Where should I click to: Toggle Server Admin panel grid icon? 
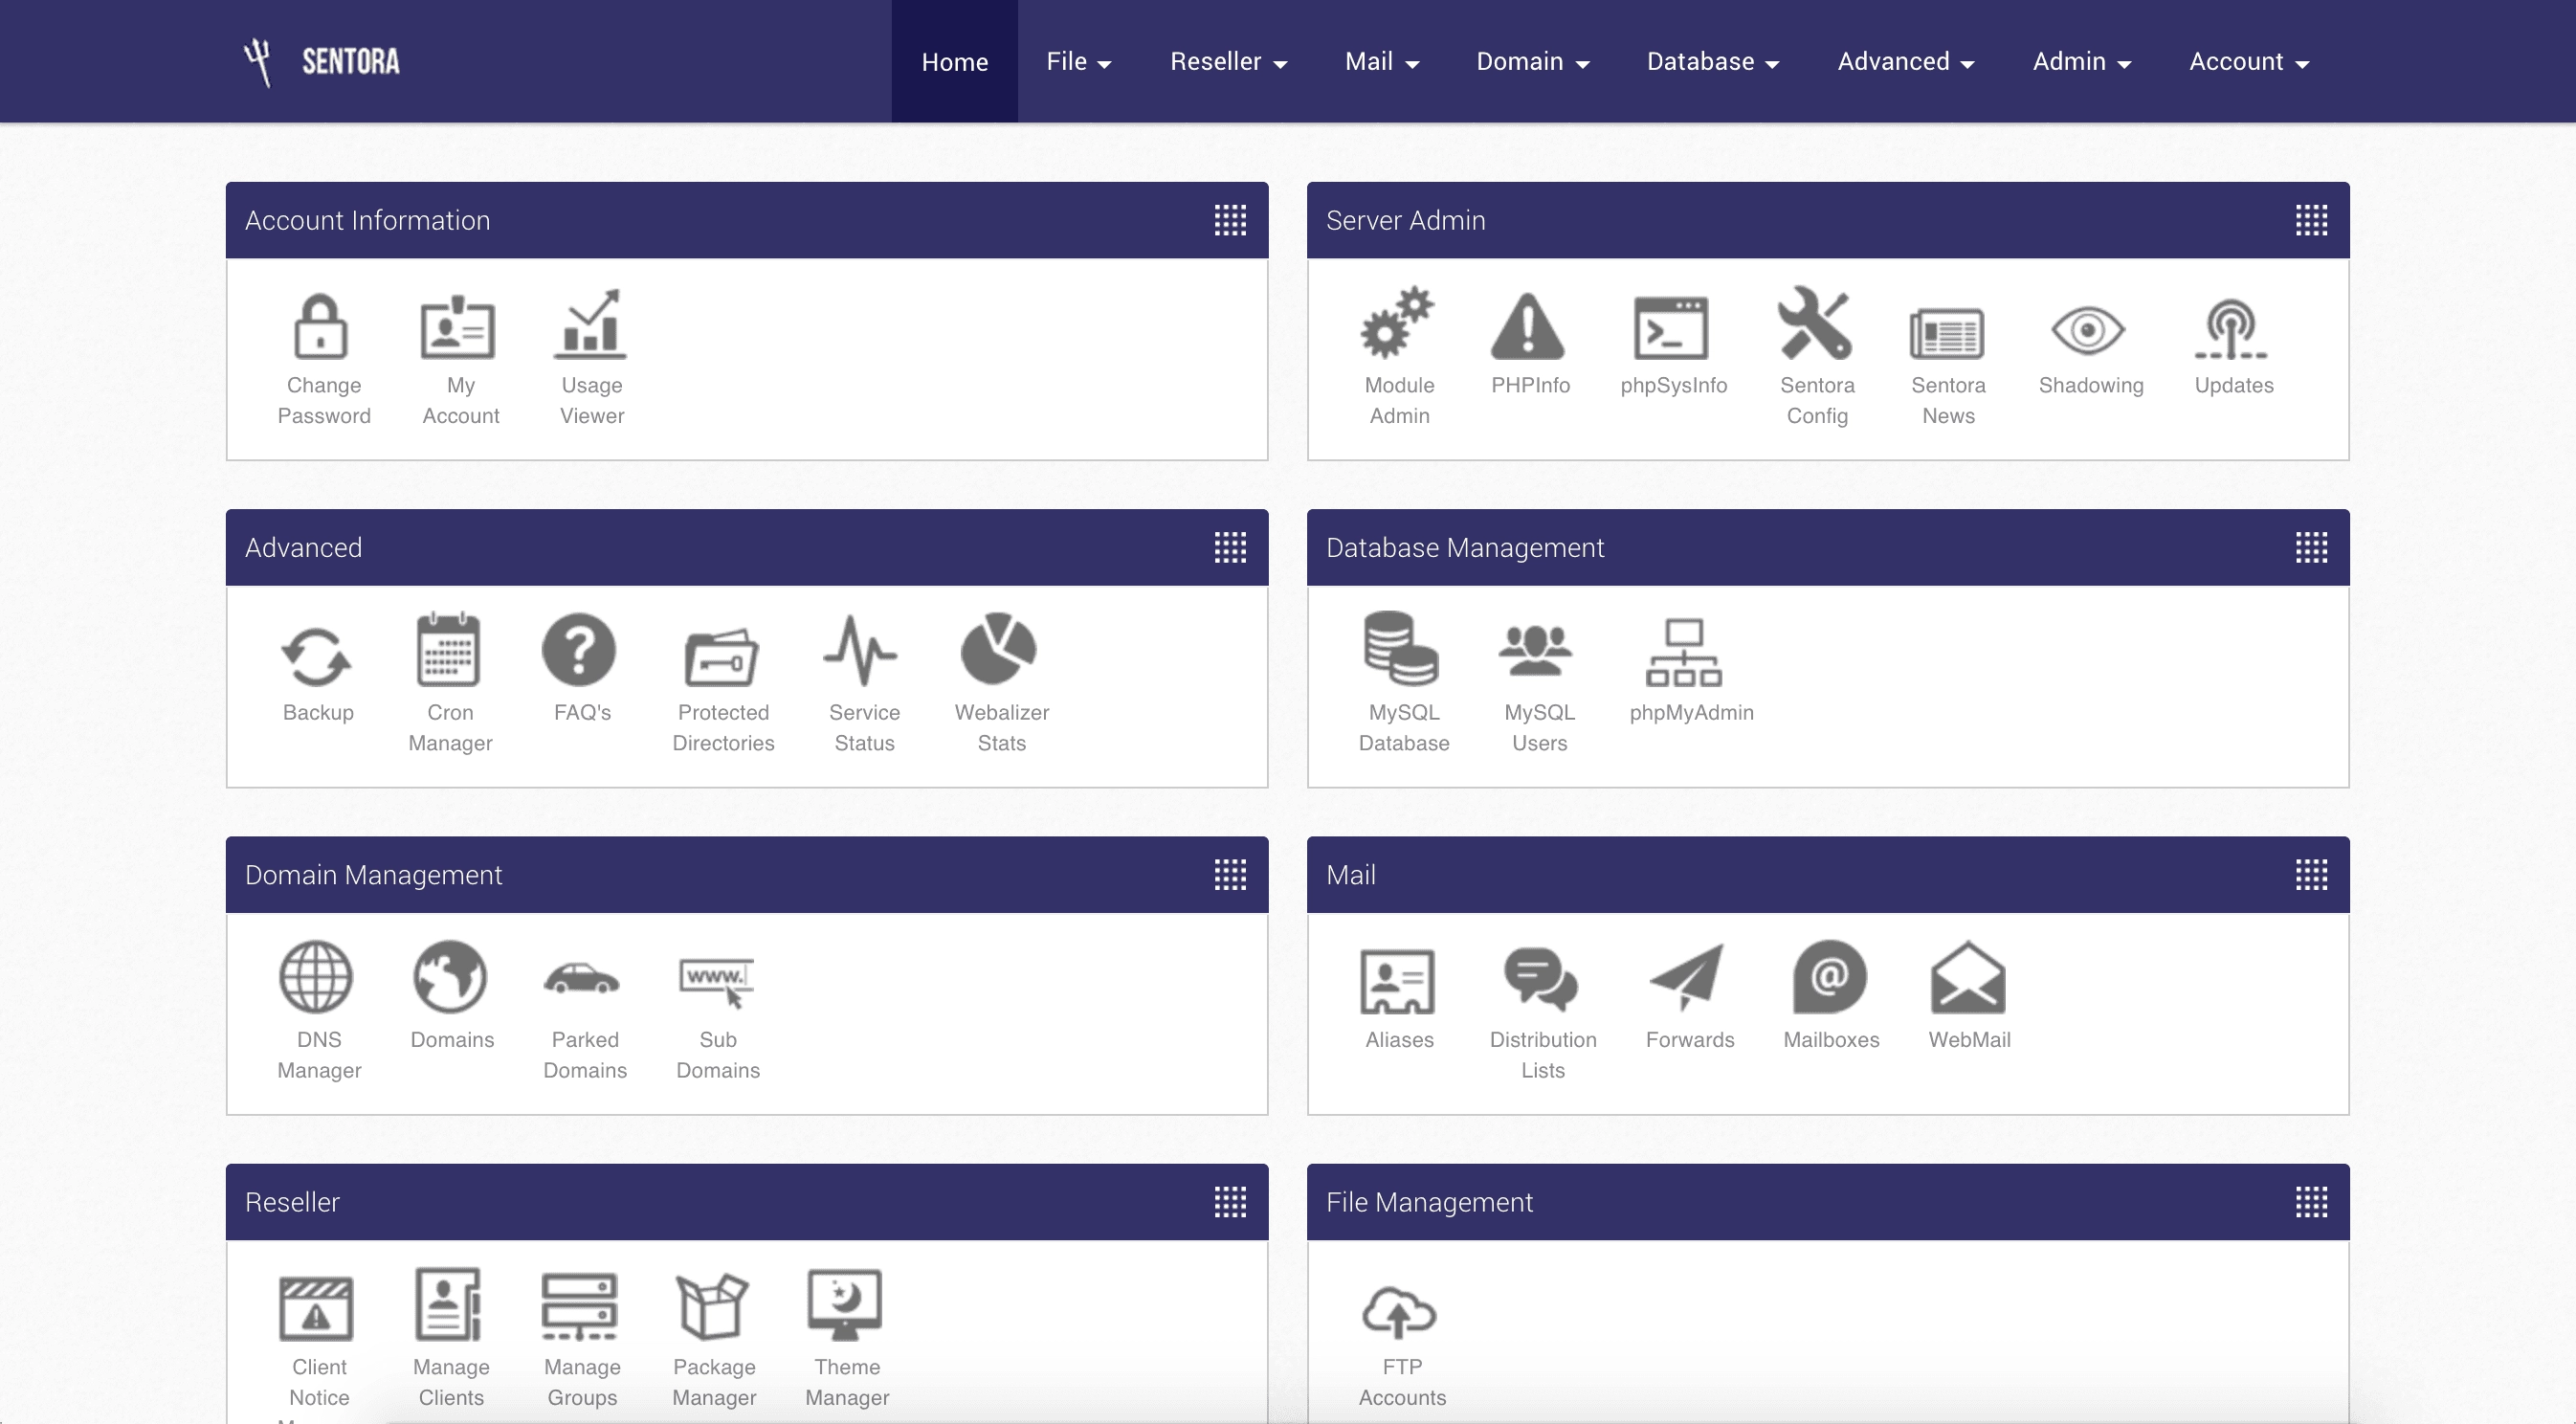coord(2311,220)
